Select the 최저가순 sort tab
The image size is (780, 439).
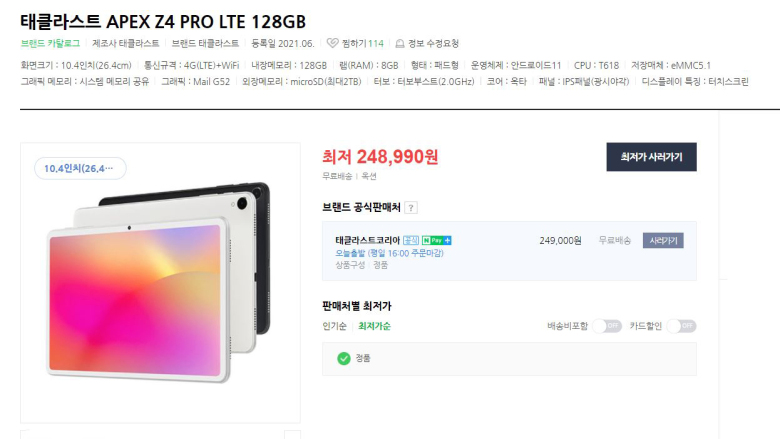pyautogui.click(x=374, y=326)
